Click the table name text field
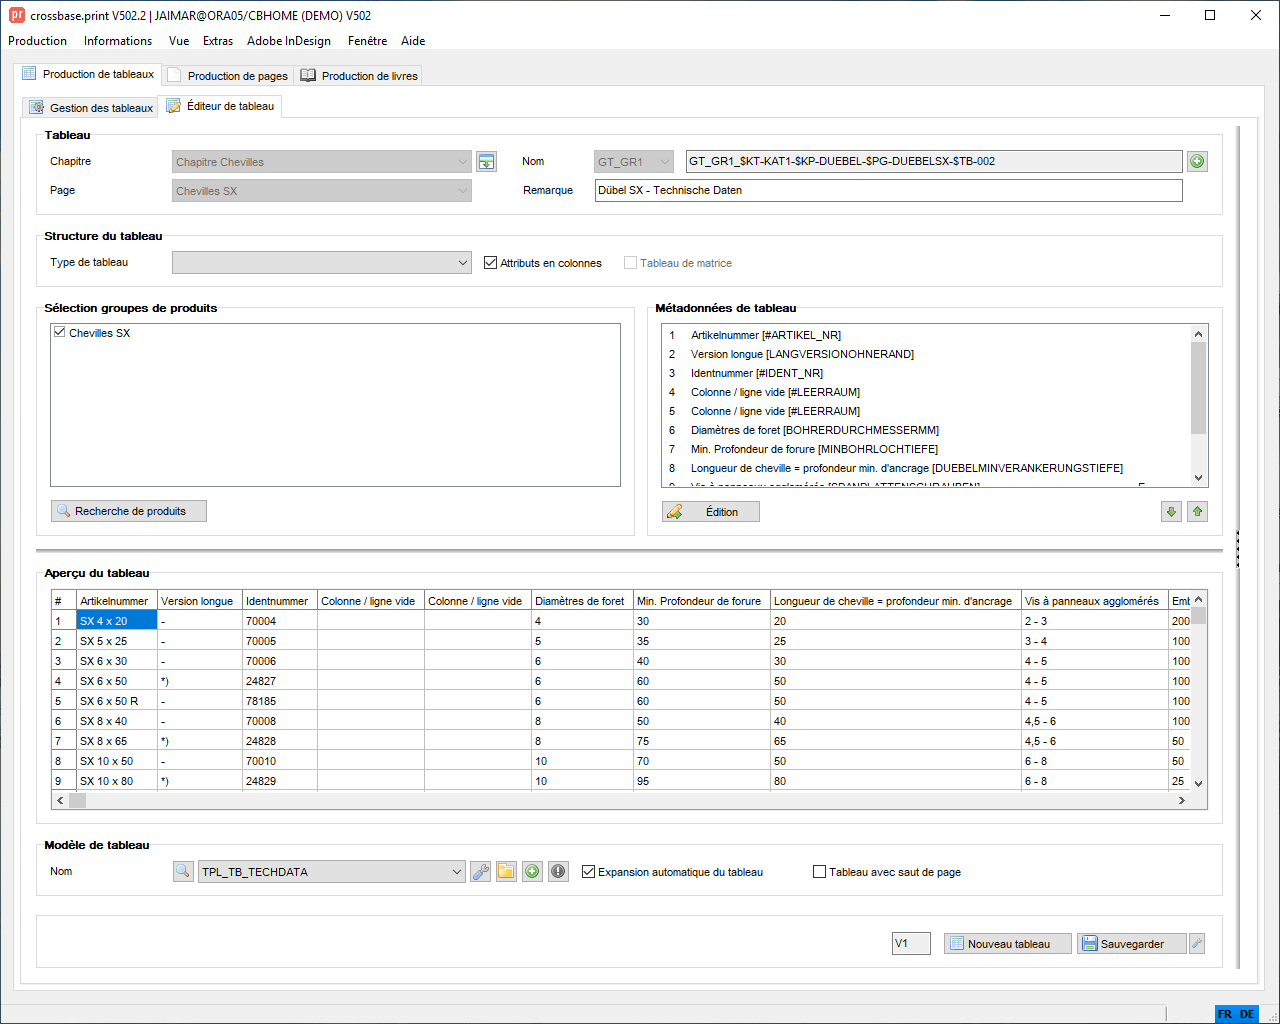The image size is (1280, 1024). (934, 162)
